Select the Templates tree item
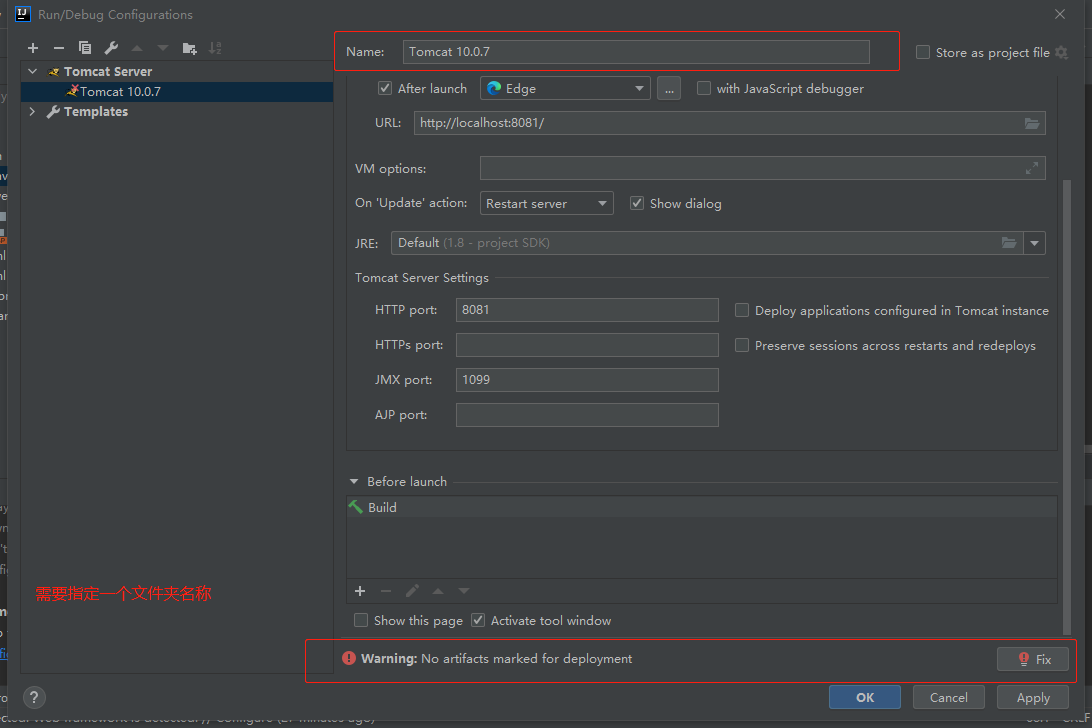 (96, 111)
